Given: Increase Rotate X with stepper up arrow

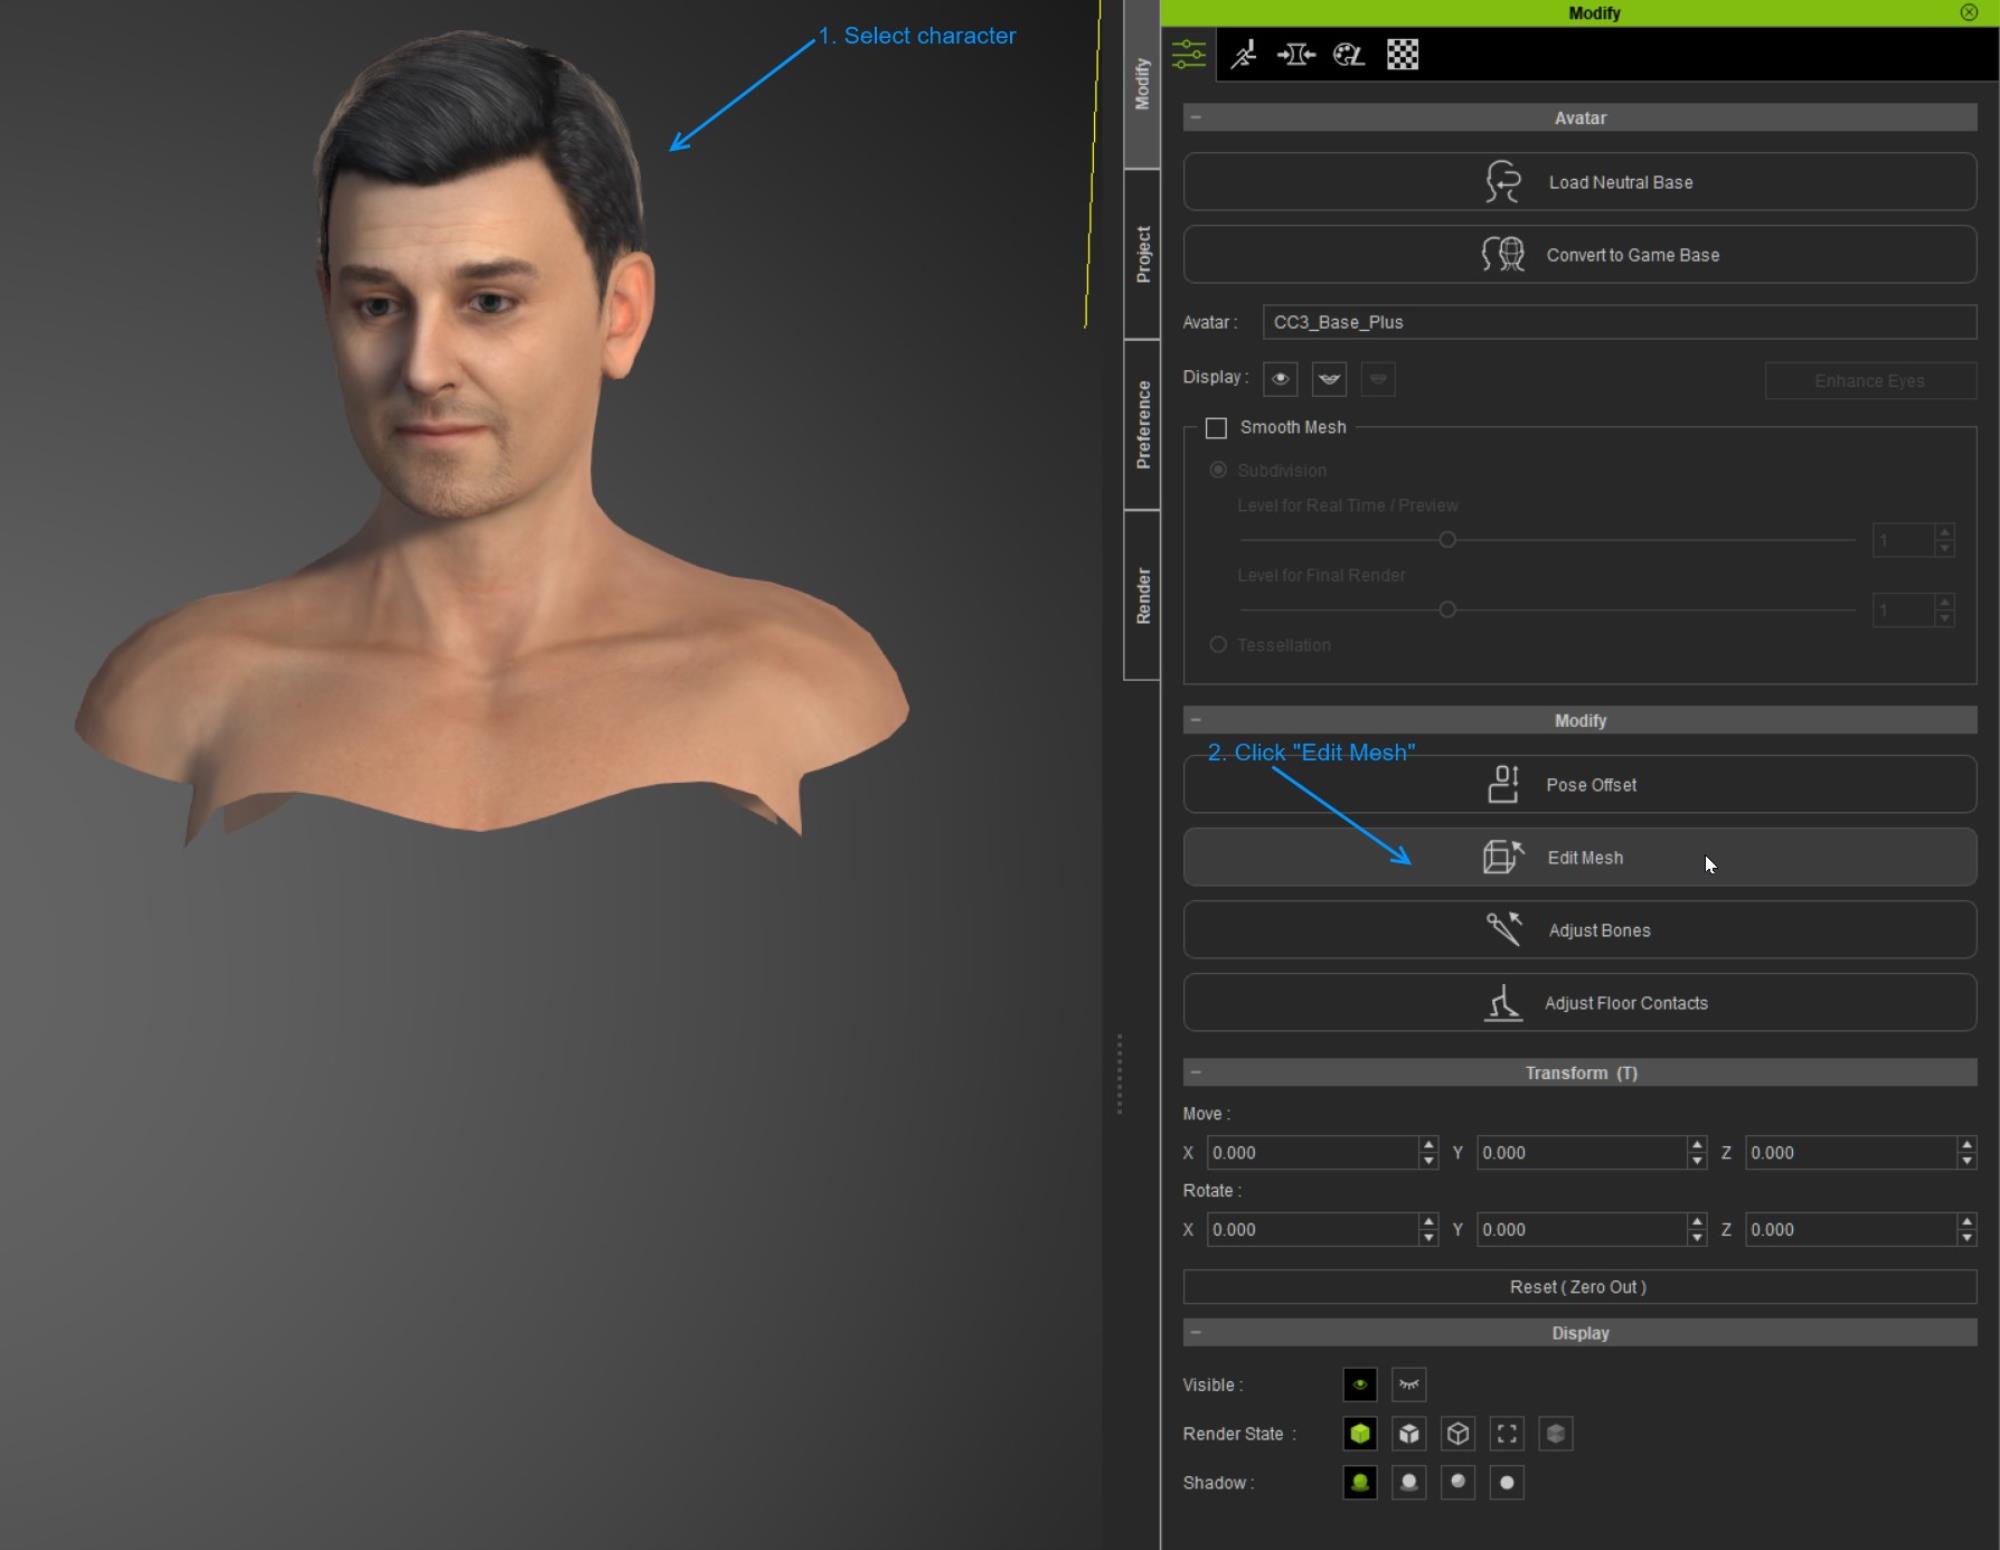Looking at the screenshot, I should click(x=1428, y=1222).
